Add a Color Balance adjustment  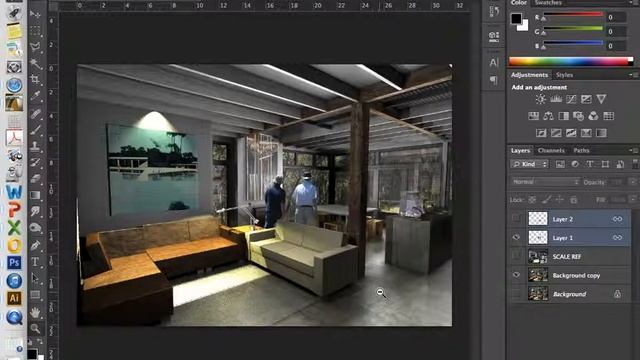click(549, 116)
